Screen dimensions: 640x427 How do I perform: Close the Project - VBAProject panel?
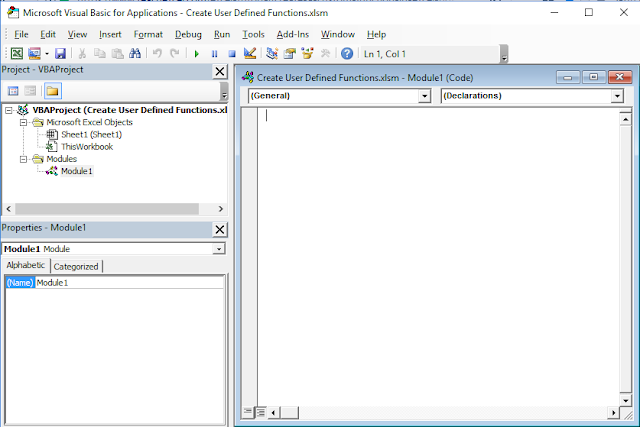[x=220, y=71]
